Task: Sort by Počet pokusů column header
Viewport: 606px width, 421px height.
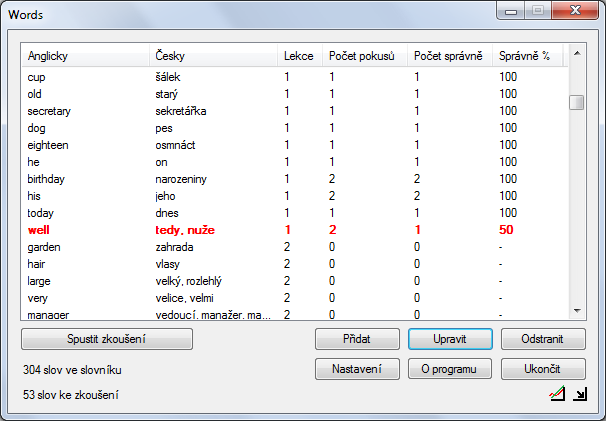Action: (365, 56)
